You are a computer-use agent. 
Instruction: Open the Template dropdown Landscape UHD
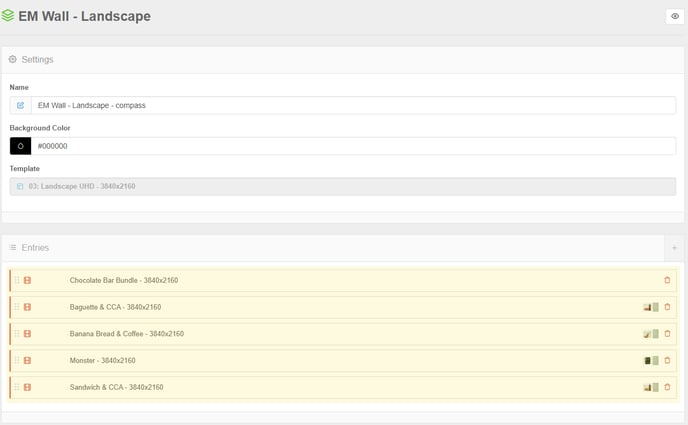[343, 186]
